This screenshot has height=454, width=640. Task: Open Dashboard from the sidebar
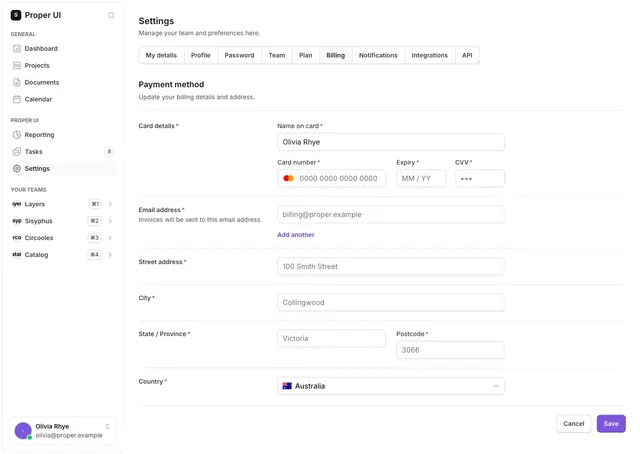point(62,49)
